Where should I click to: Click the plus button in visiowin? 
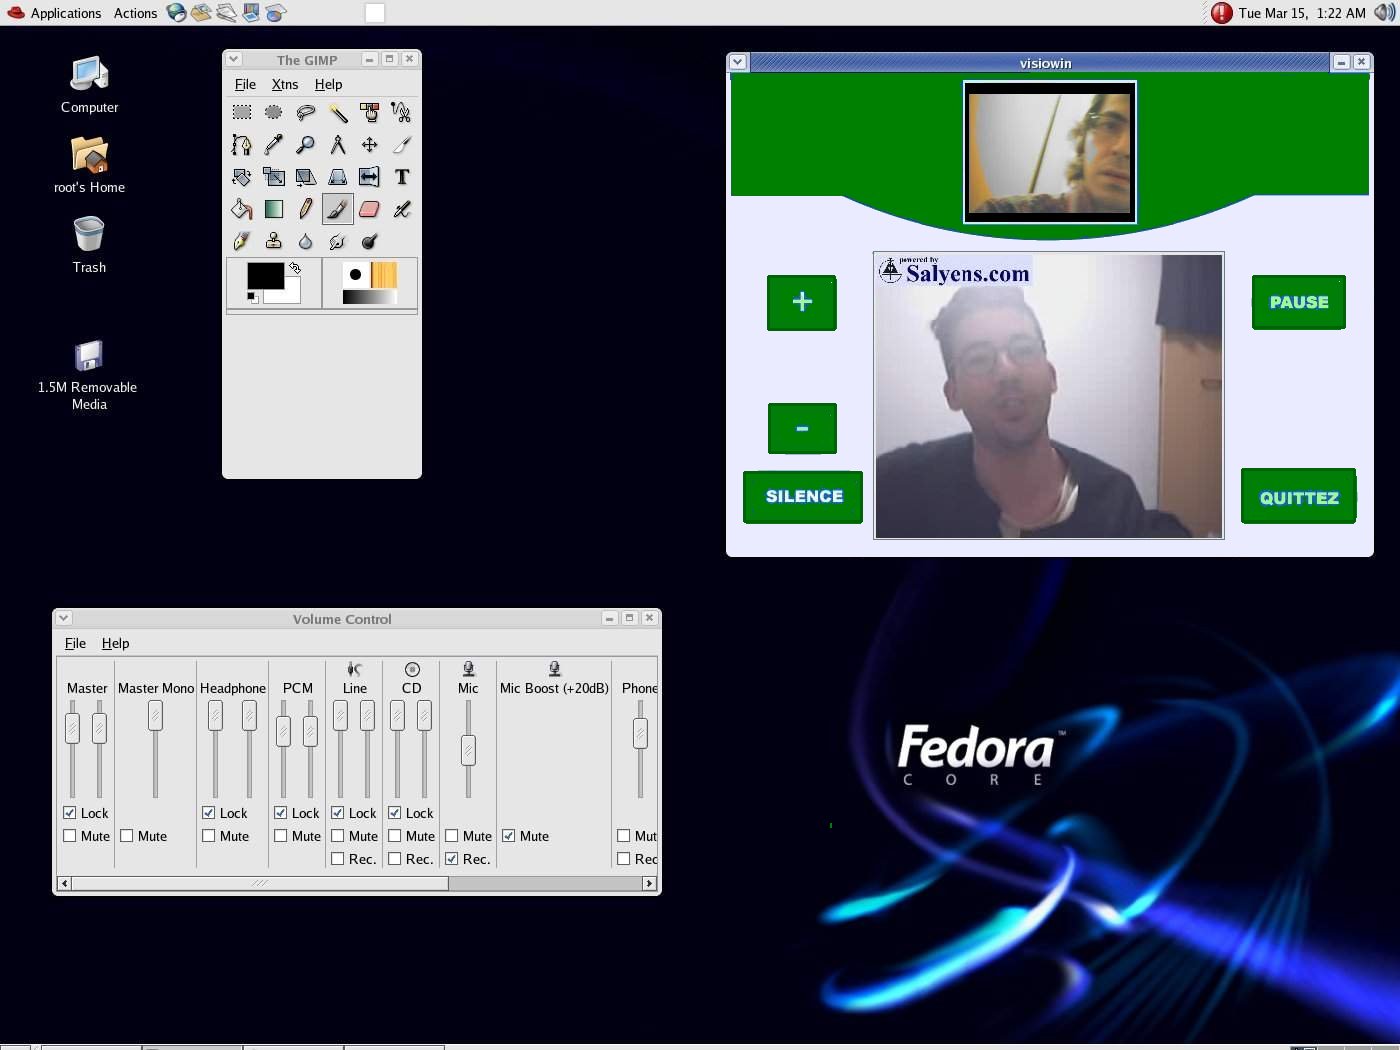click(802, 302)
